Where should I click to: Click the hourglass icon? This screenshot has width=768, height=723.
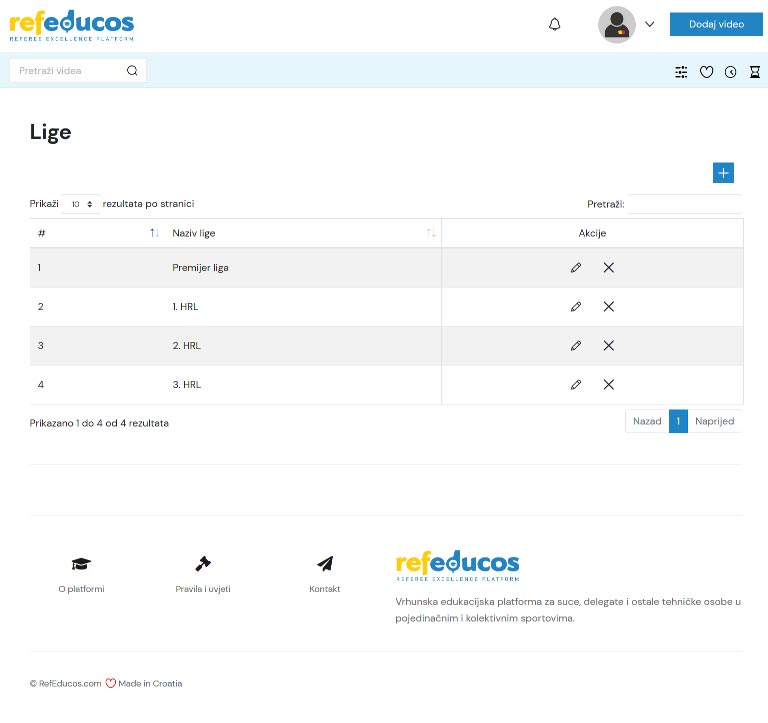tap(755, 72)
